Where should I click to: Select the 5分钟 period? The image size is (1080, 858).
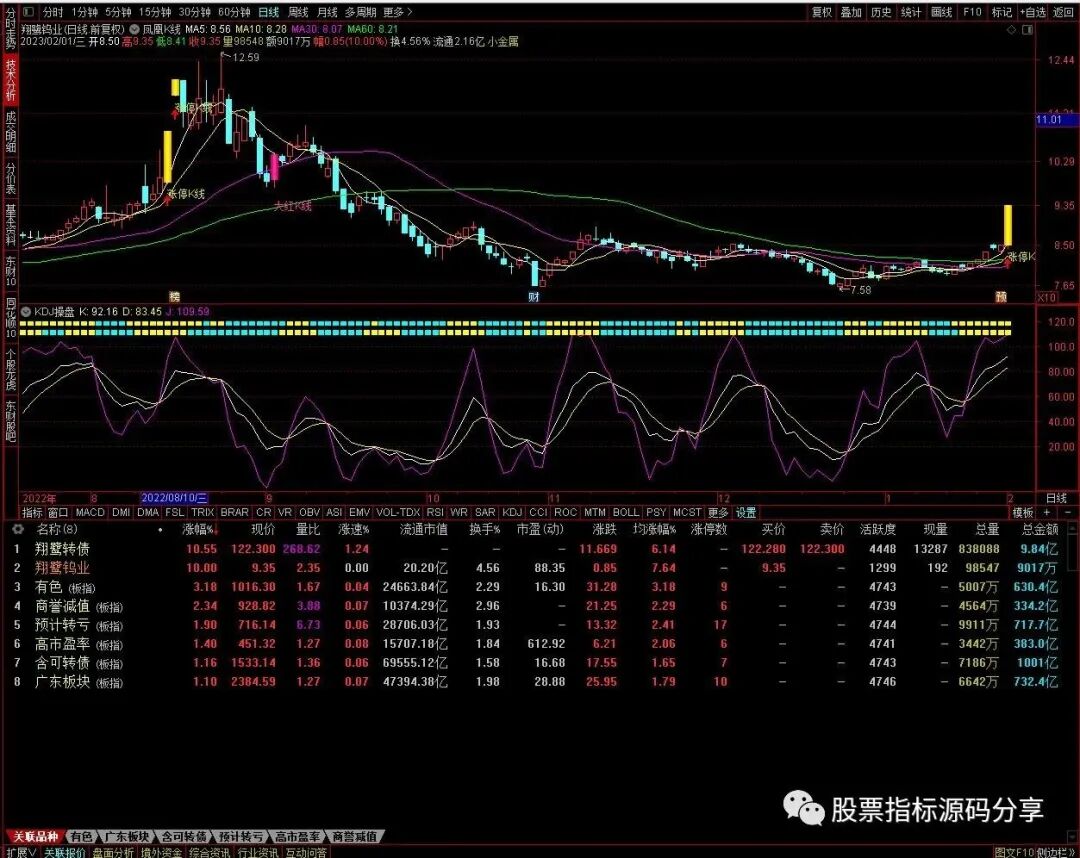tap(118, 12)
